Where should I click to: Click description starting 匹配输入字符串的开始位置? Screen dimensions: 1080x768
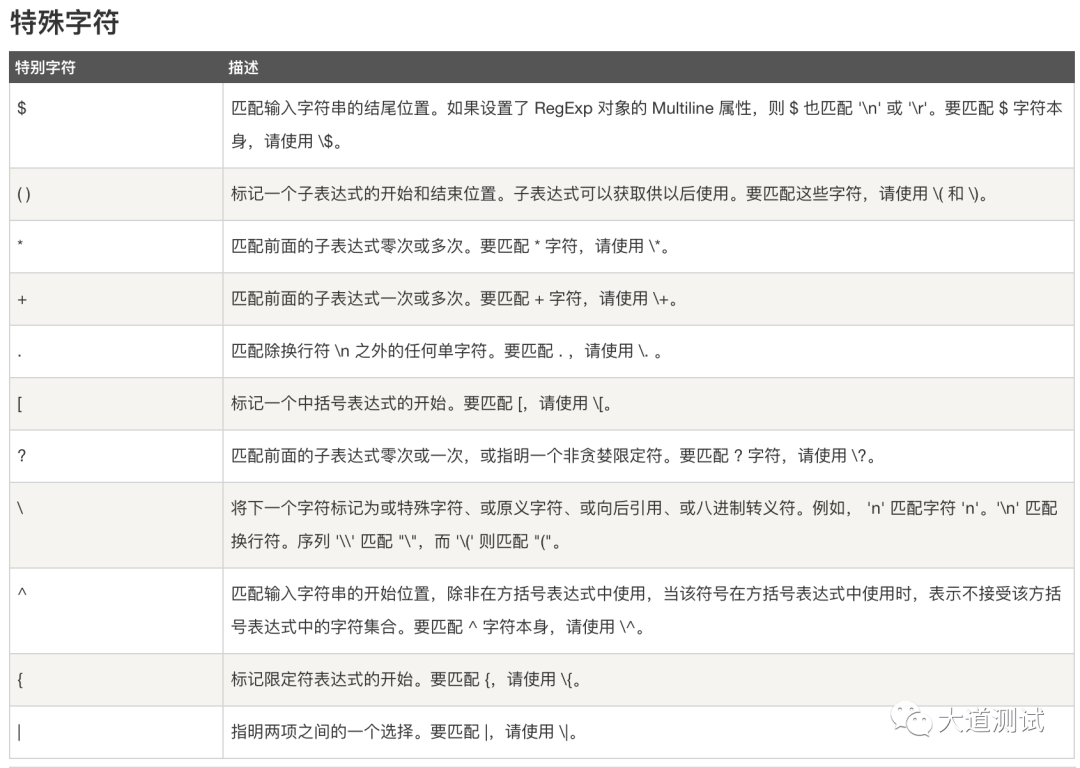point(646,610)
